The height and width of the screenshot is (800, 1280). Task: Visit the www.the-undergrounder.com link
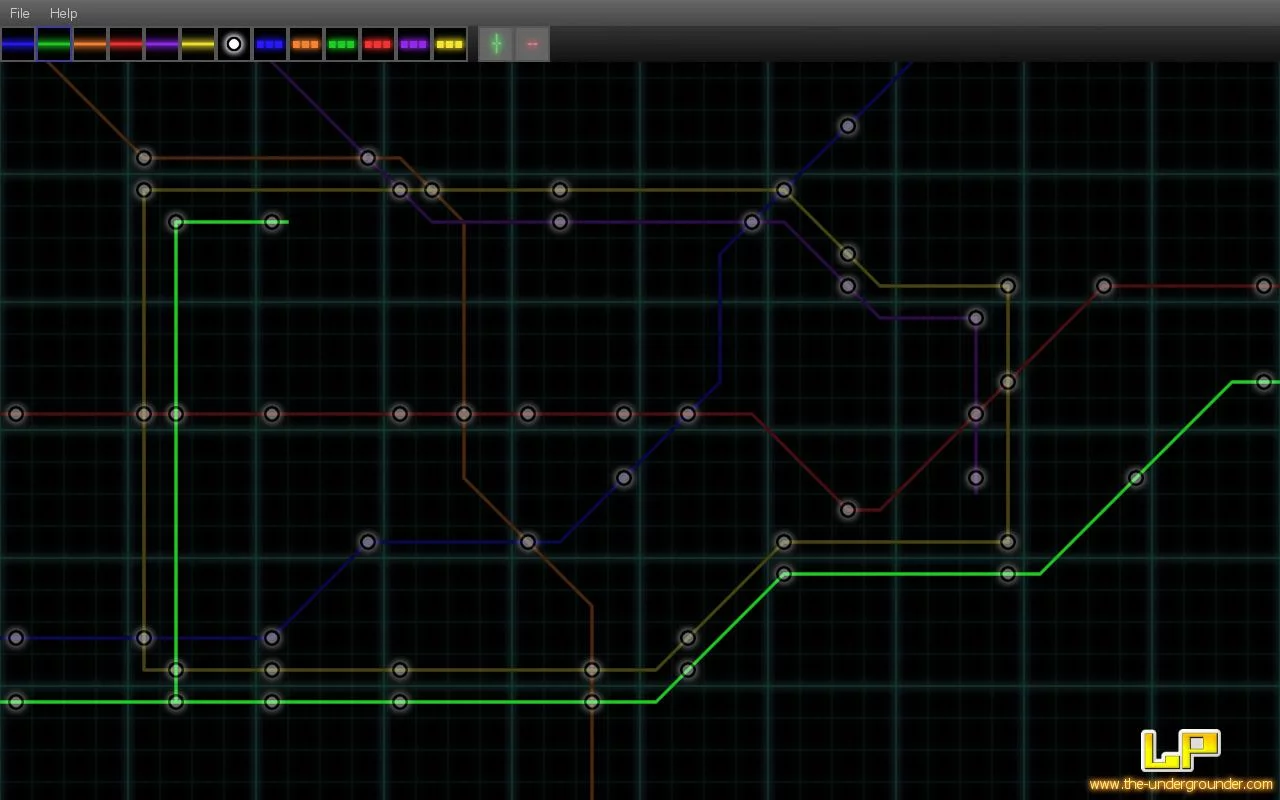(x=1181, y=784)
